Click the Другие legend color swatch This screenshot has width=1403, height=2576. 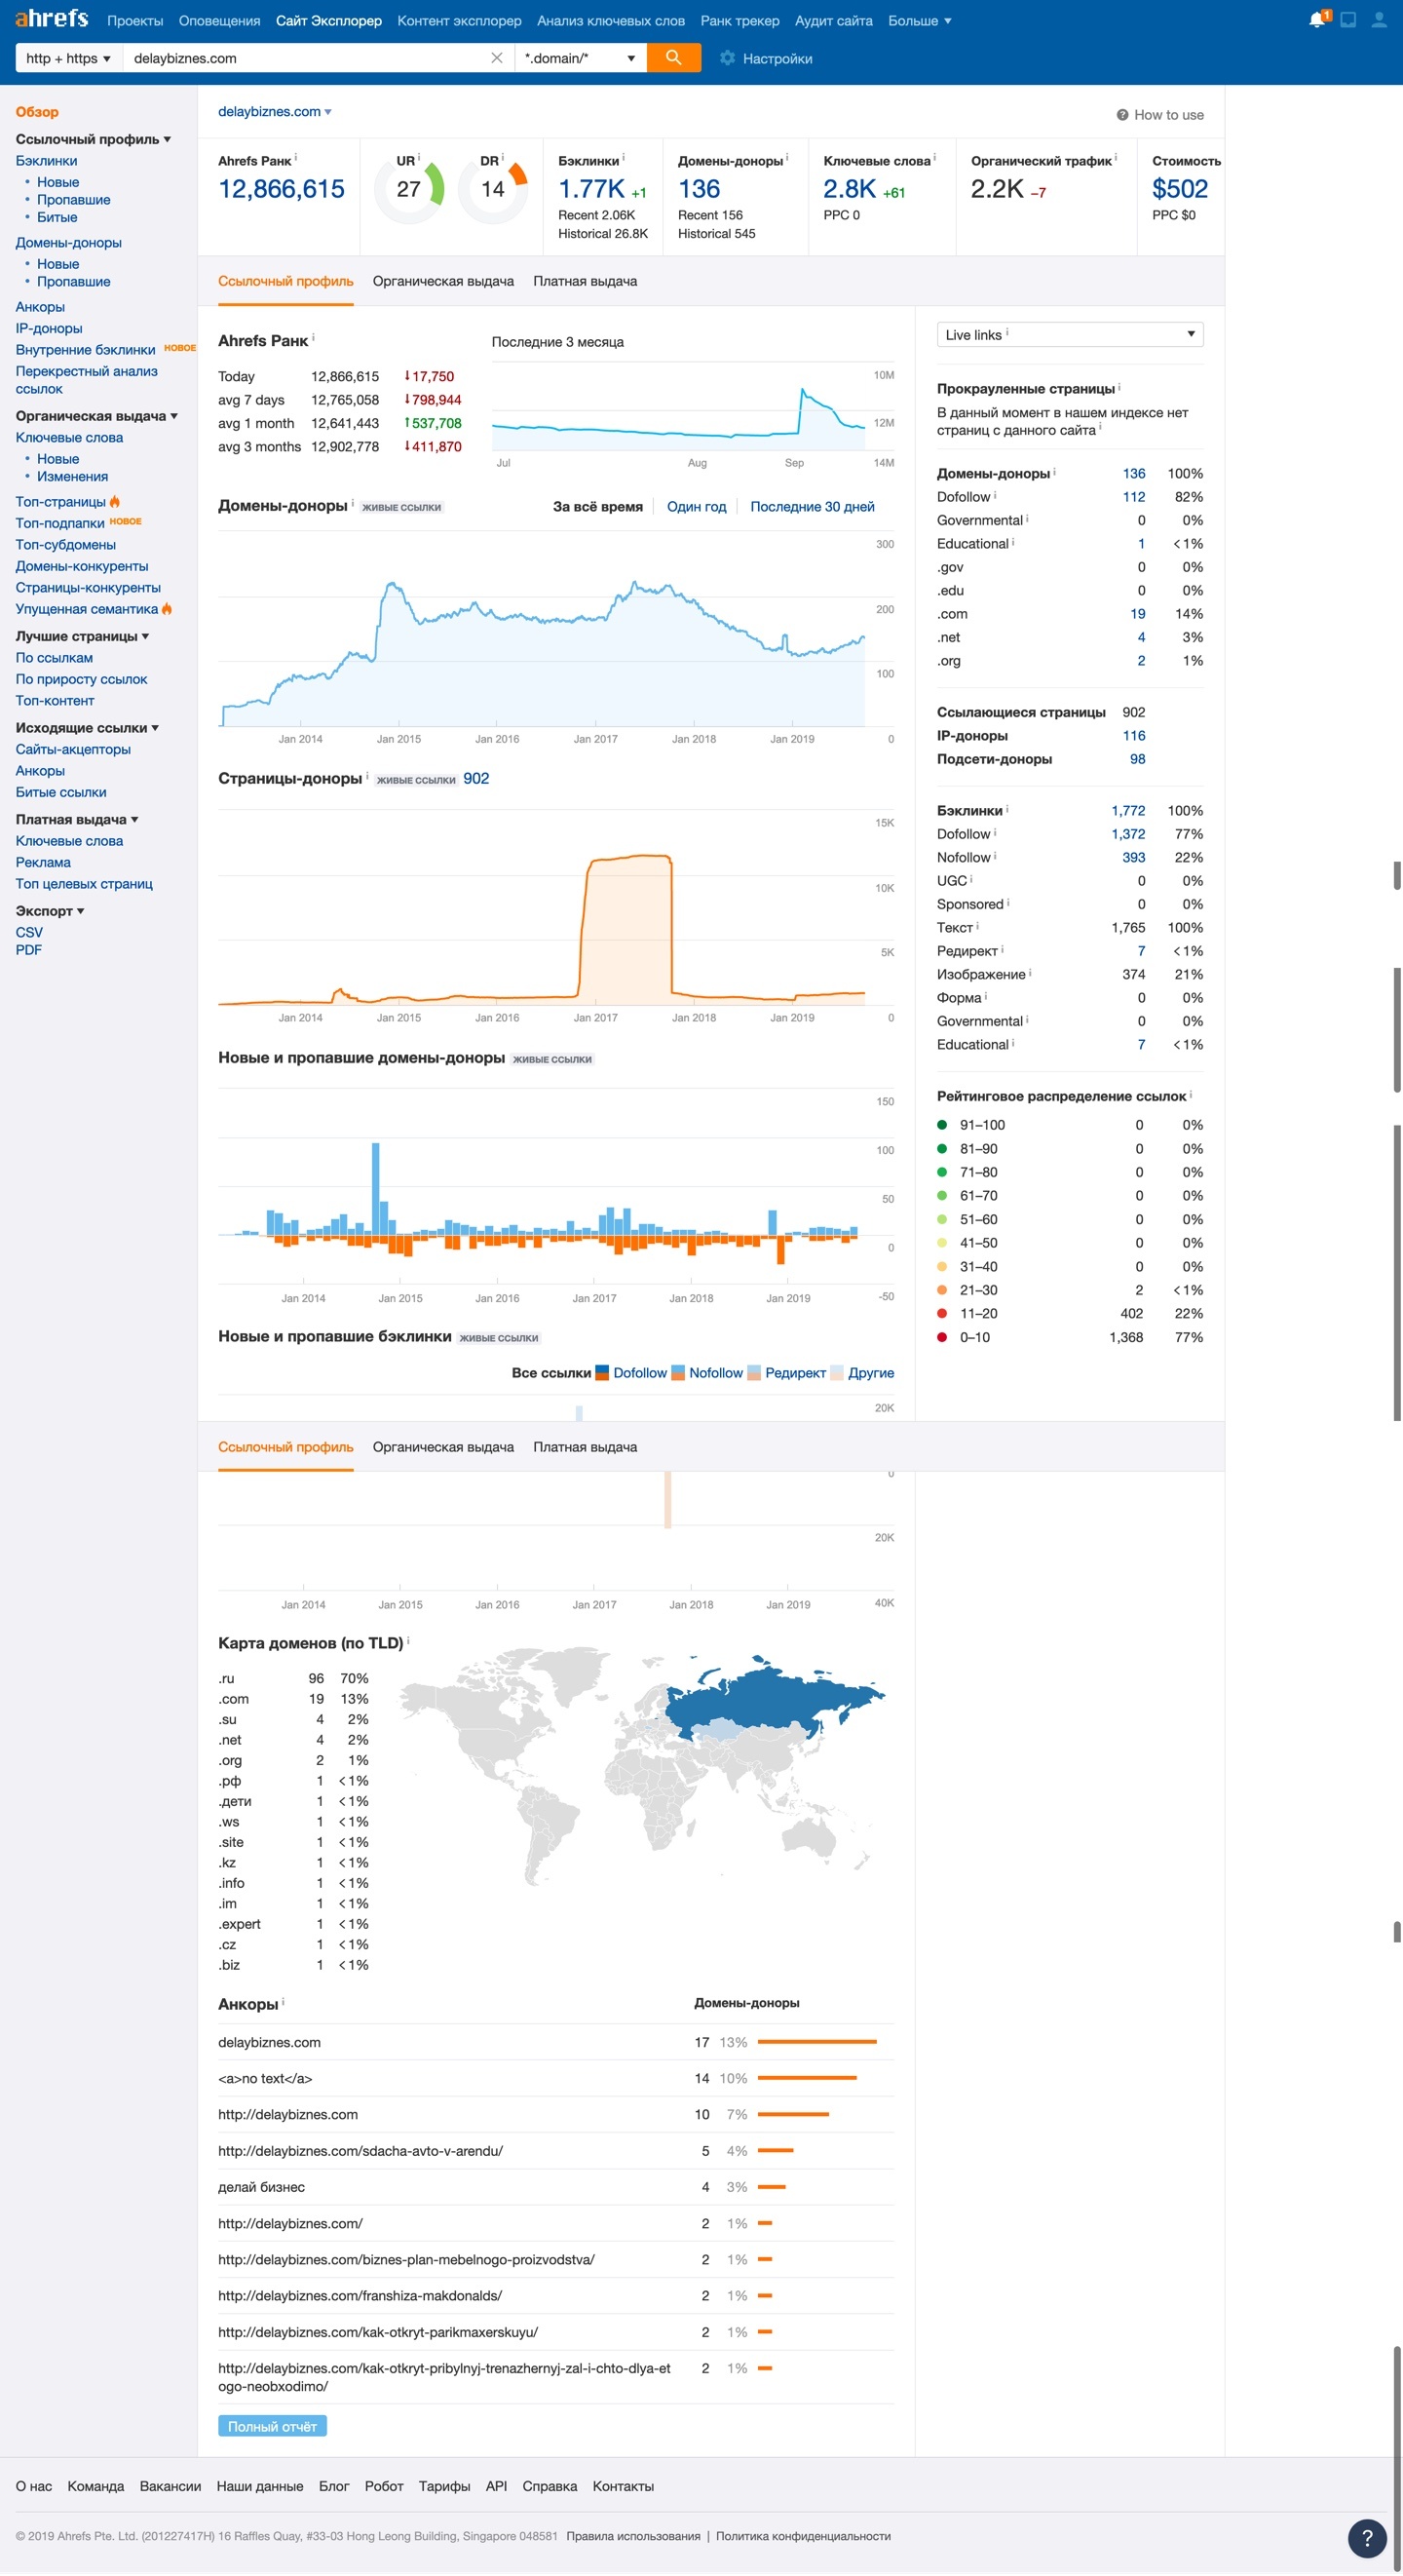pos(837,1373)
